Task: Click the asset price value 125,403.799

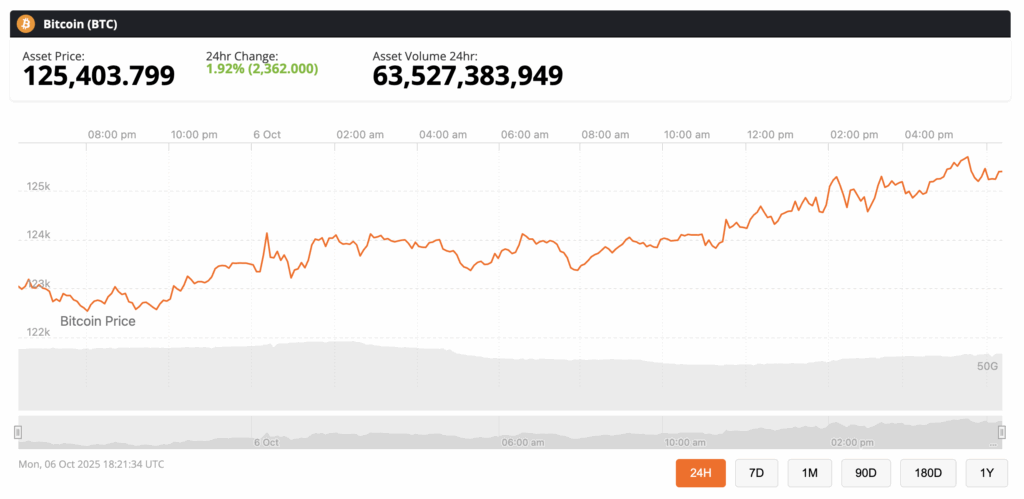Action: pos(98,75)
